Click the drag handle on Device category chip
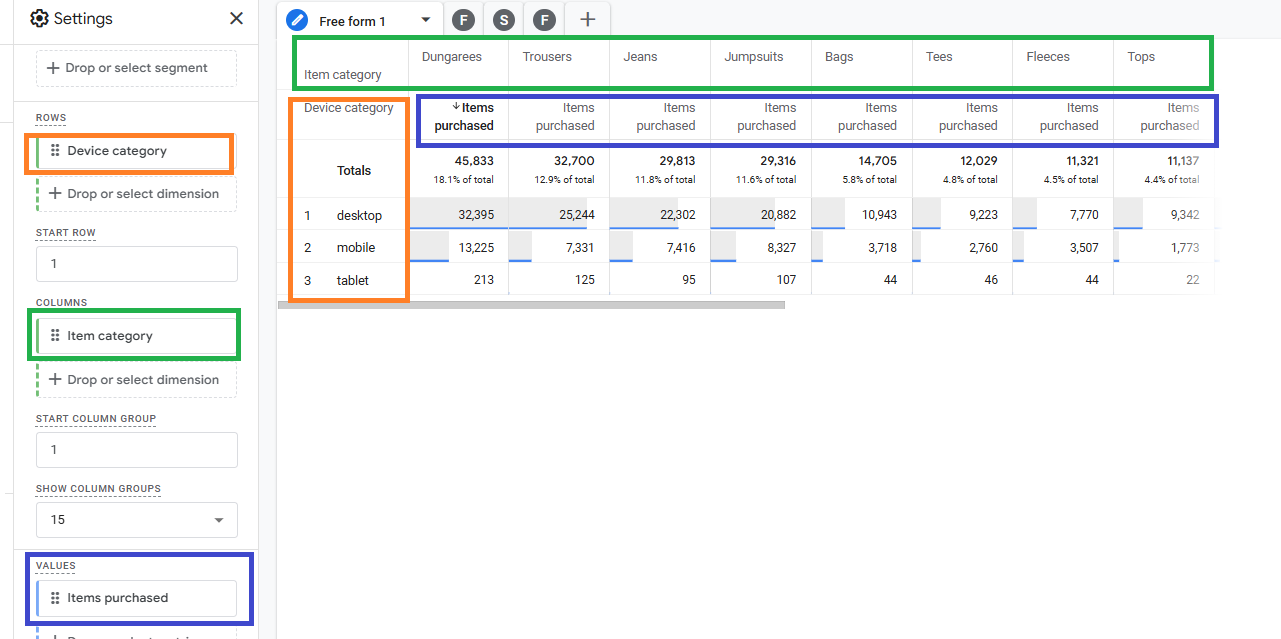The height and width of the screenshot is (639, 1281). (55, 151)
